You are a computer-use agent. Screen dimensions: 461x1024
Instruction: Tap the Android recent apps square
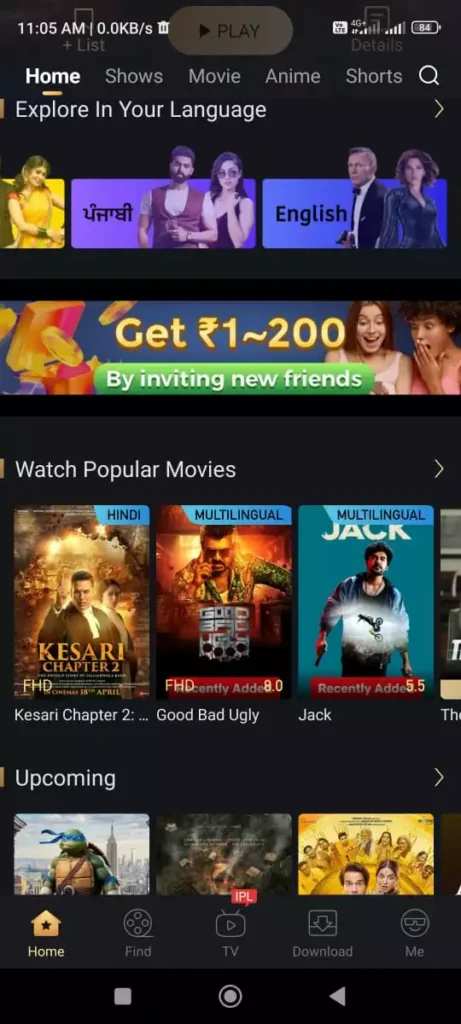pyautogui.click(x=123, y=996)
